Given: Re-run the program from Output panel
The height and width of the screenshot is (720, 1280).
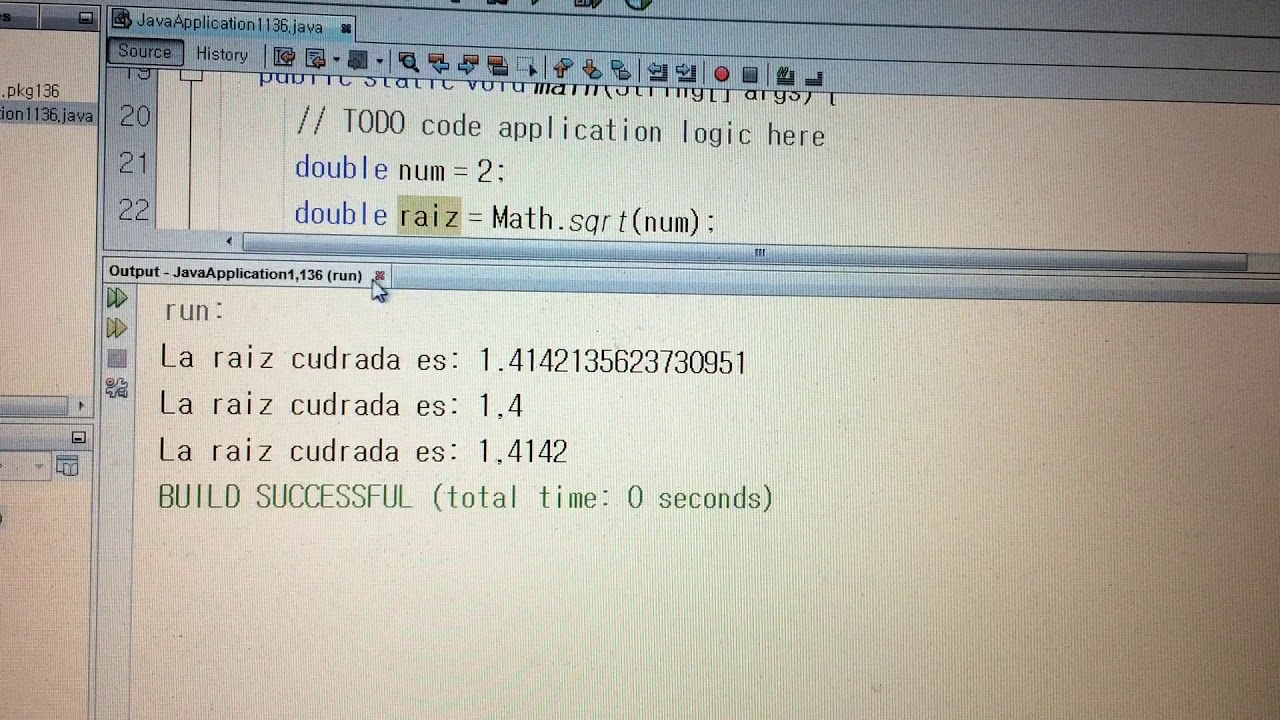Looking at the screenshot, I should pos(117,298).
